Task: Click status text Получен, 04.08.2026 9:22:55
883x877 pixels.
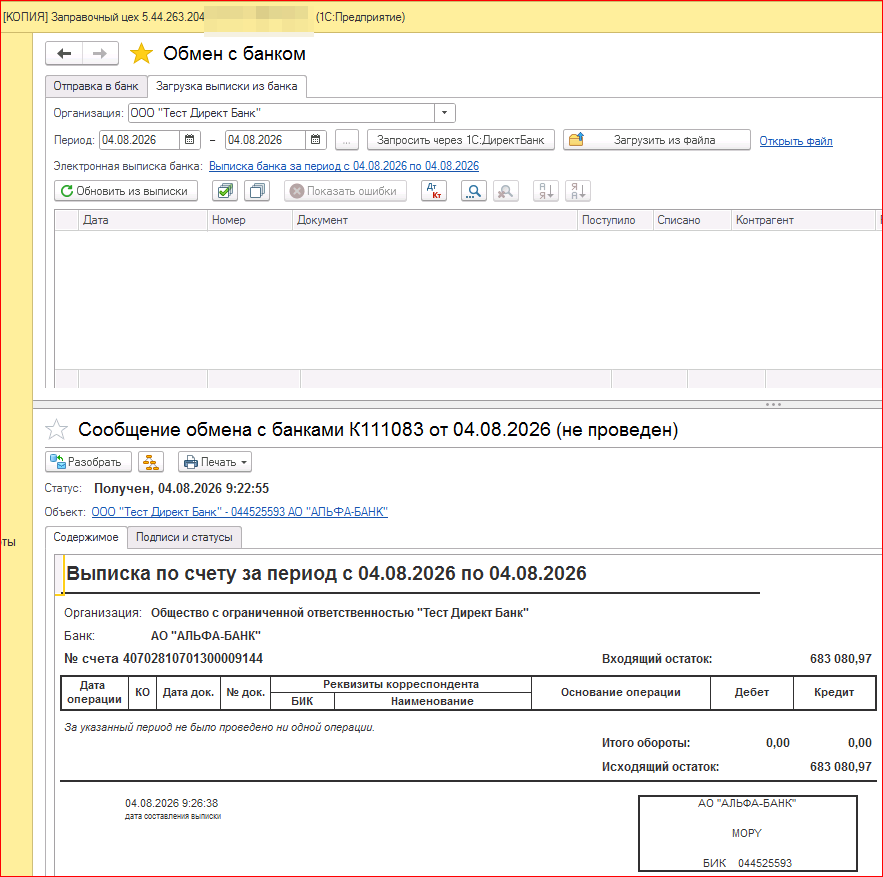Action: pyautogui.click(x=181, y=488)
